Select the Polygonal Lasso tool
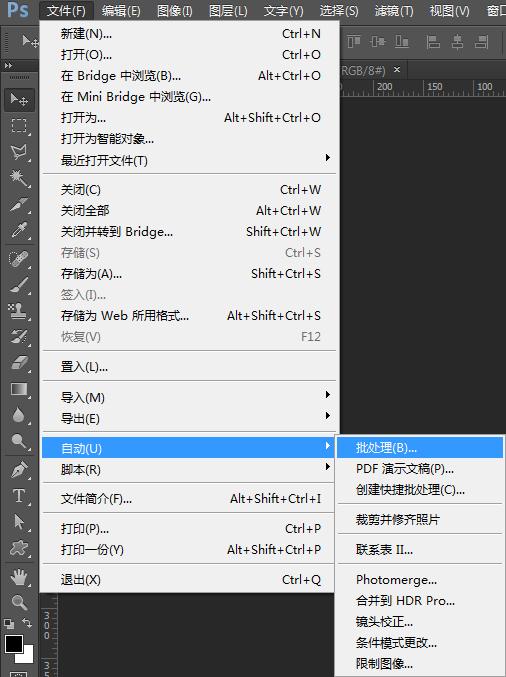506x677 pixels. (19, 152)
